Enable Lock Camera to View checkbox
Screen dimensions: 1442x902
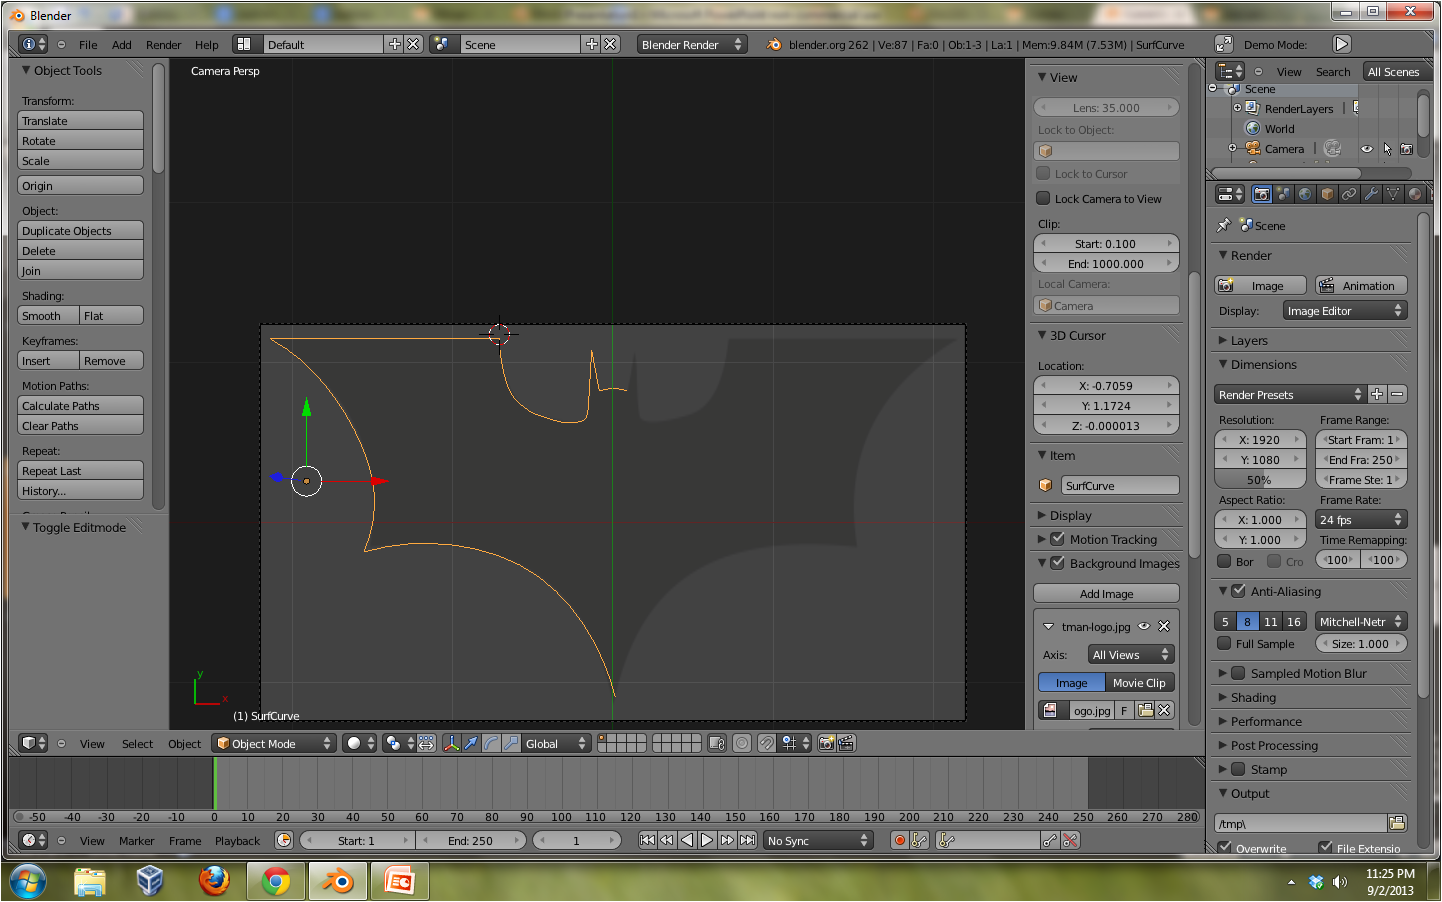(x=1043, y=198)
